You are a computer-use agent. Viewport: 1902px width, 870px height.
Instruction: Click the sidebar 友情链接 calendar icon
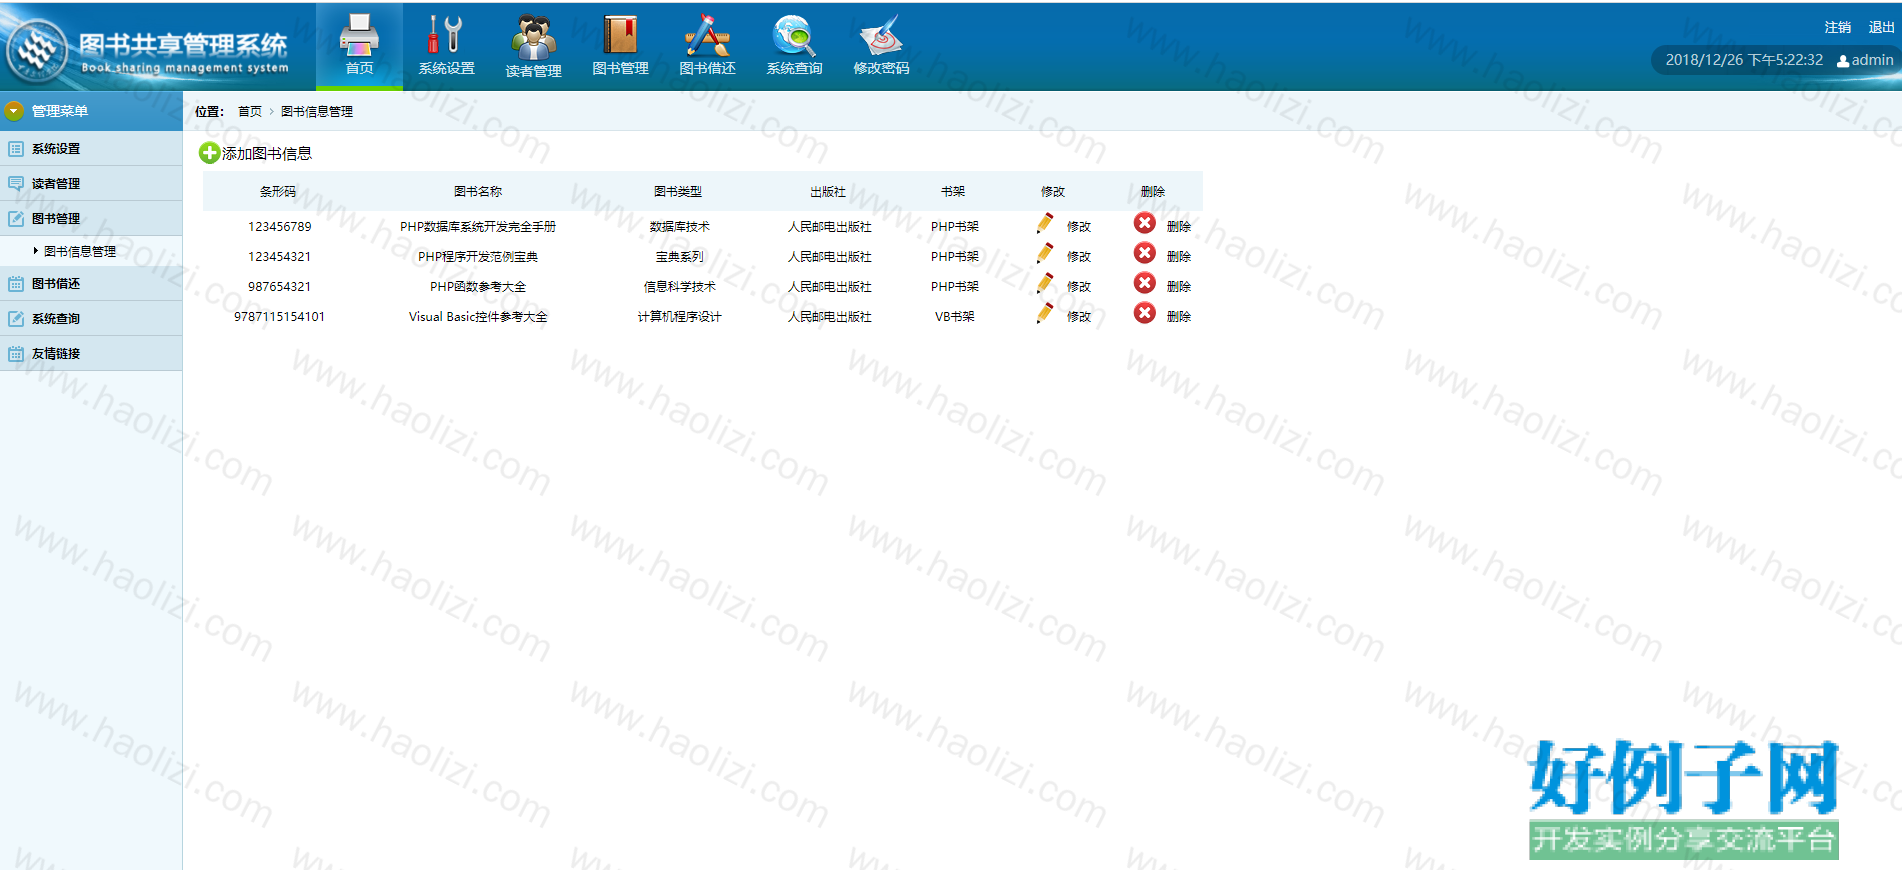[16, 354]
